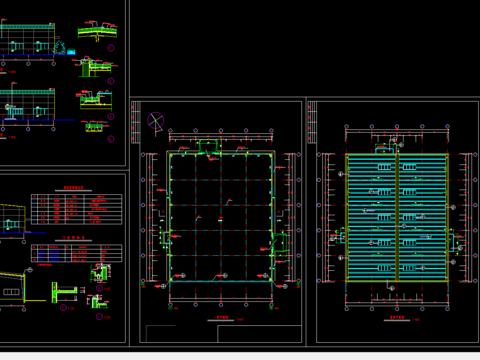Select the second elevation with the blue ground line
This screenshot has width=480, height=360.
[x=27, y=105]
